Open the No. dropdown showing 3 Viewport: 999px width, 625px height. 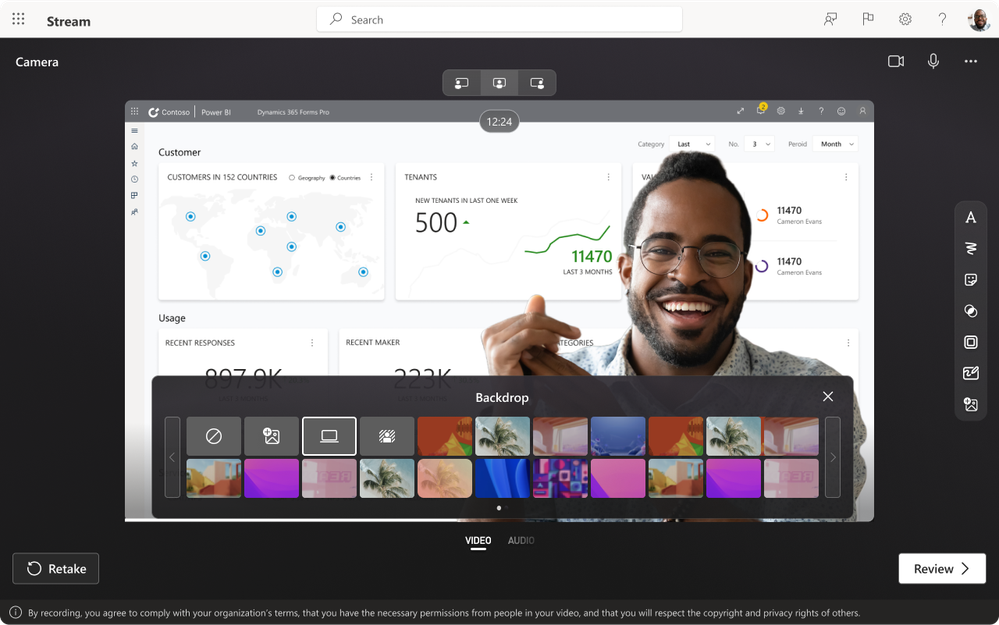(760, 144)
